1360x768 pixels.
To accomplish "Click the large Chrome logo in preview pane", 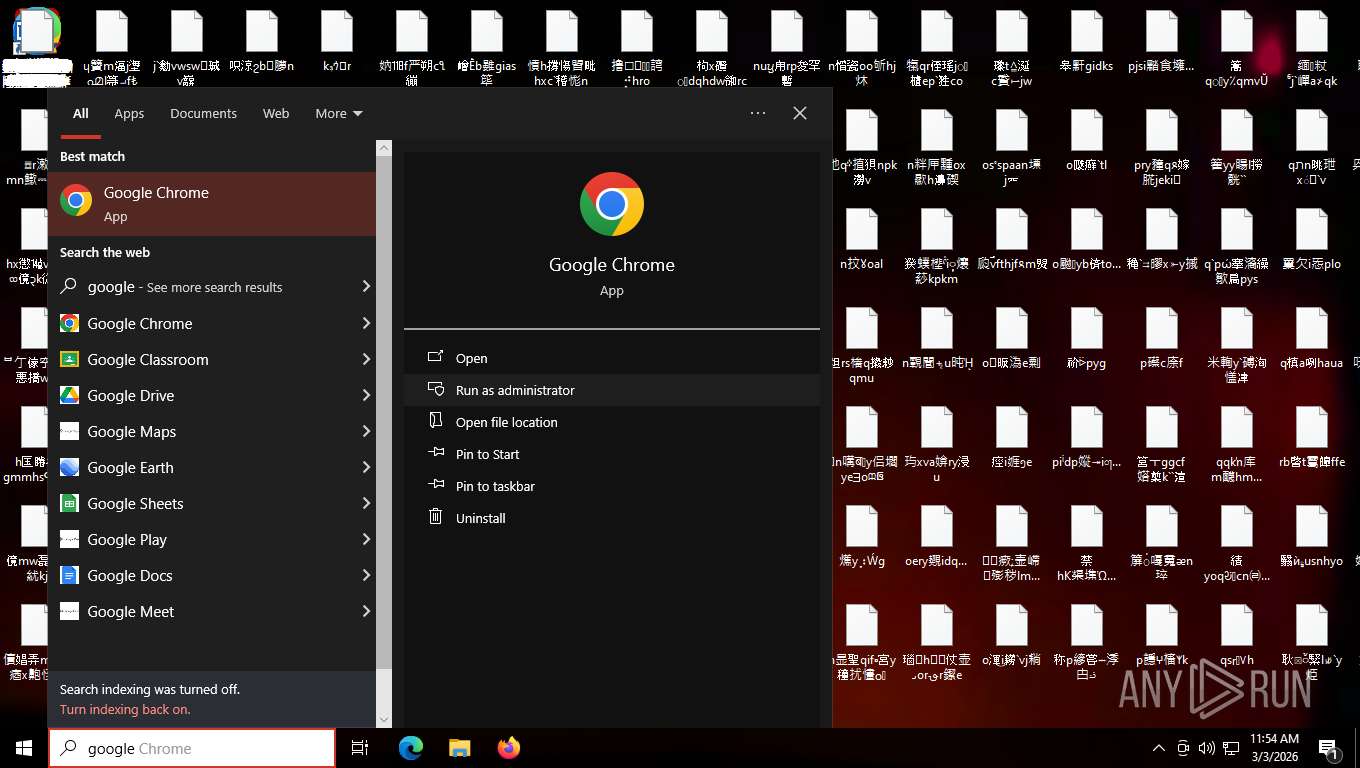I will point(611,204).
